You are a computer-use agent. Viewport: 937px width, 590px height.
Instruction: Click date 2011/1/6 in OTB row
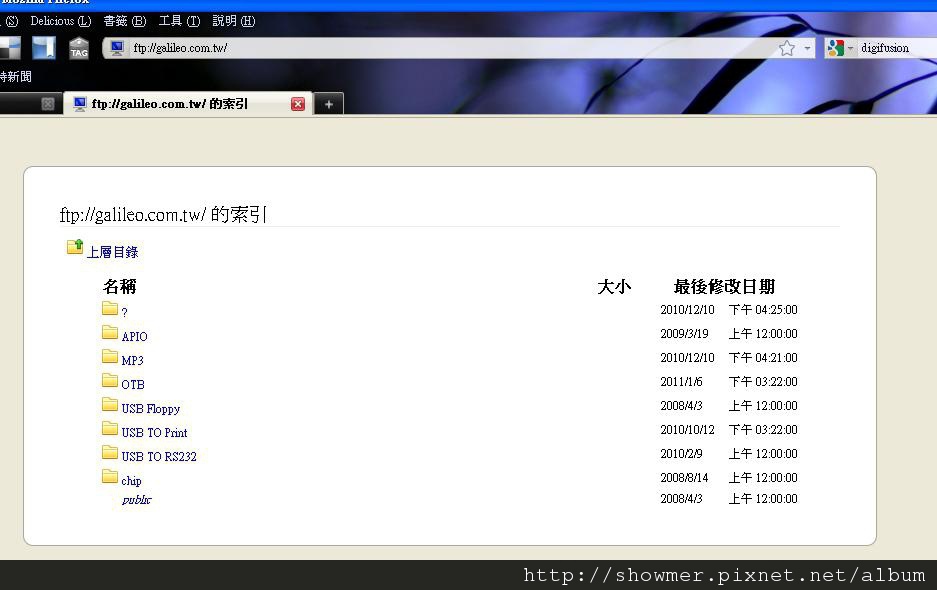point(681,381)
